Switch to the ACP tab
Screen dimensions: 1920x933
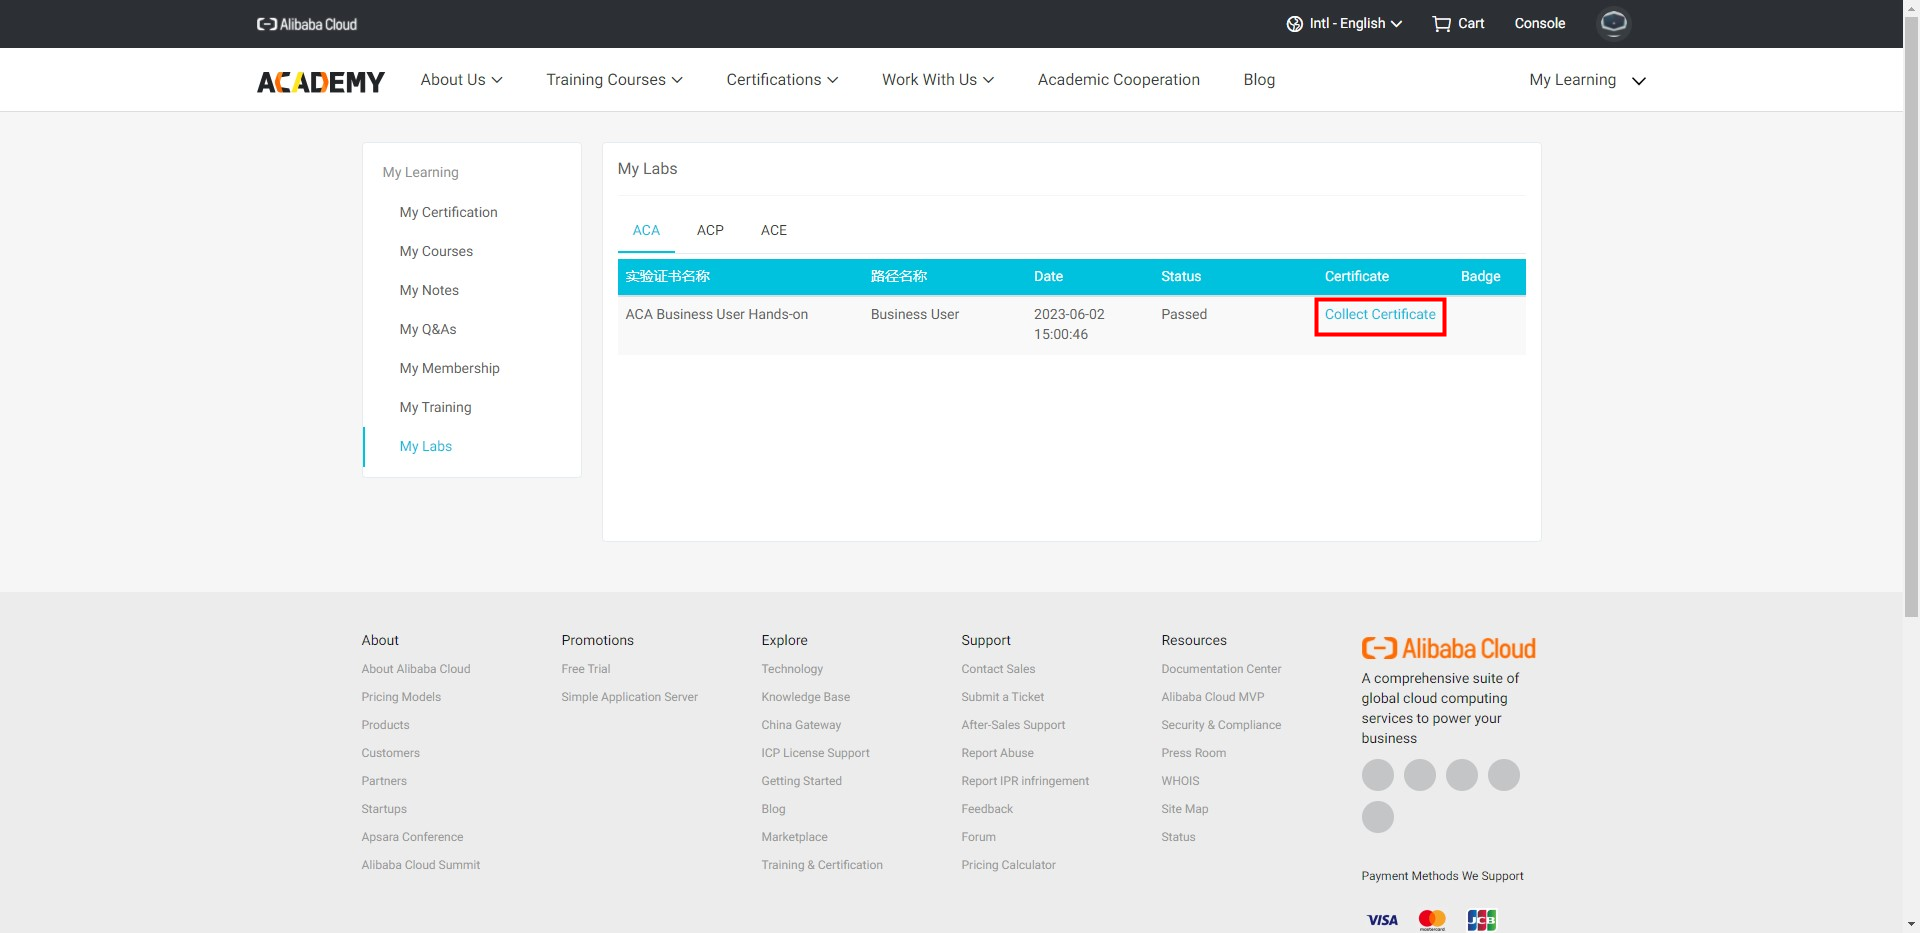pyautogui.click(x=710, y=230)
